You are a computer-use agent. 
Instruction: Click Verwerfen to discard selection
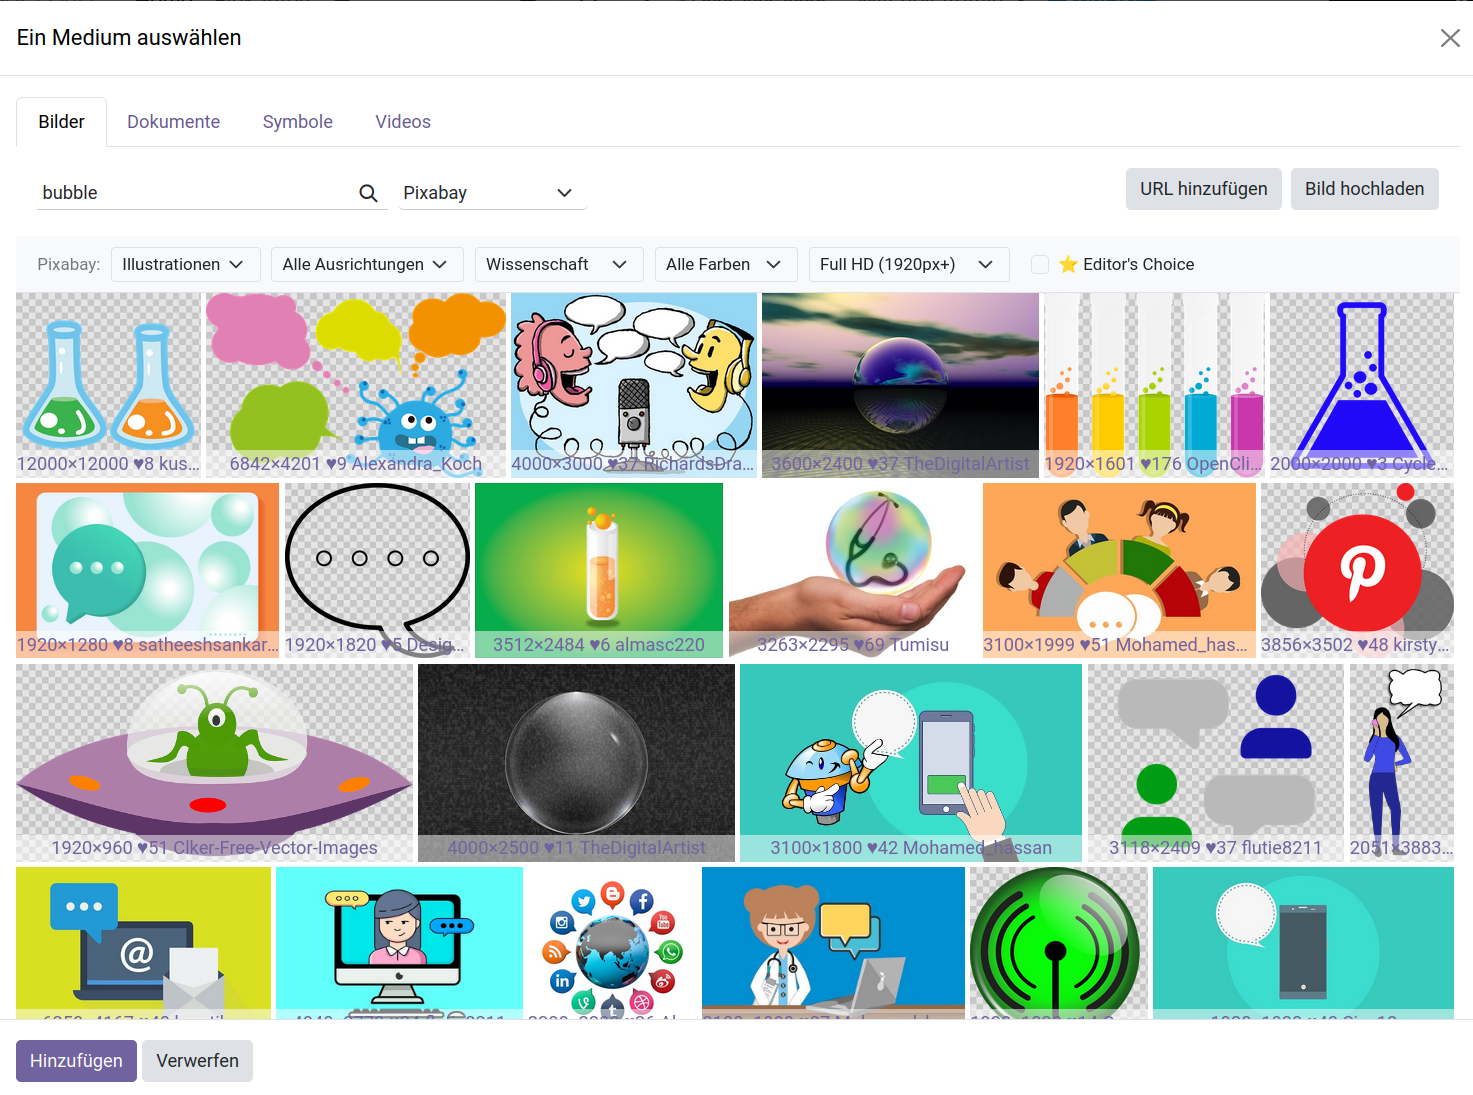197,1060
